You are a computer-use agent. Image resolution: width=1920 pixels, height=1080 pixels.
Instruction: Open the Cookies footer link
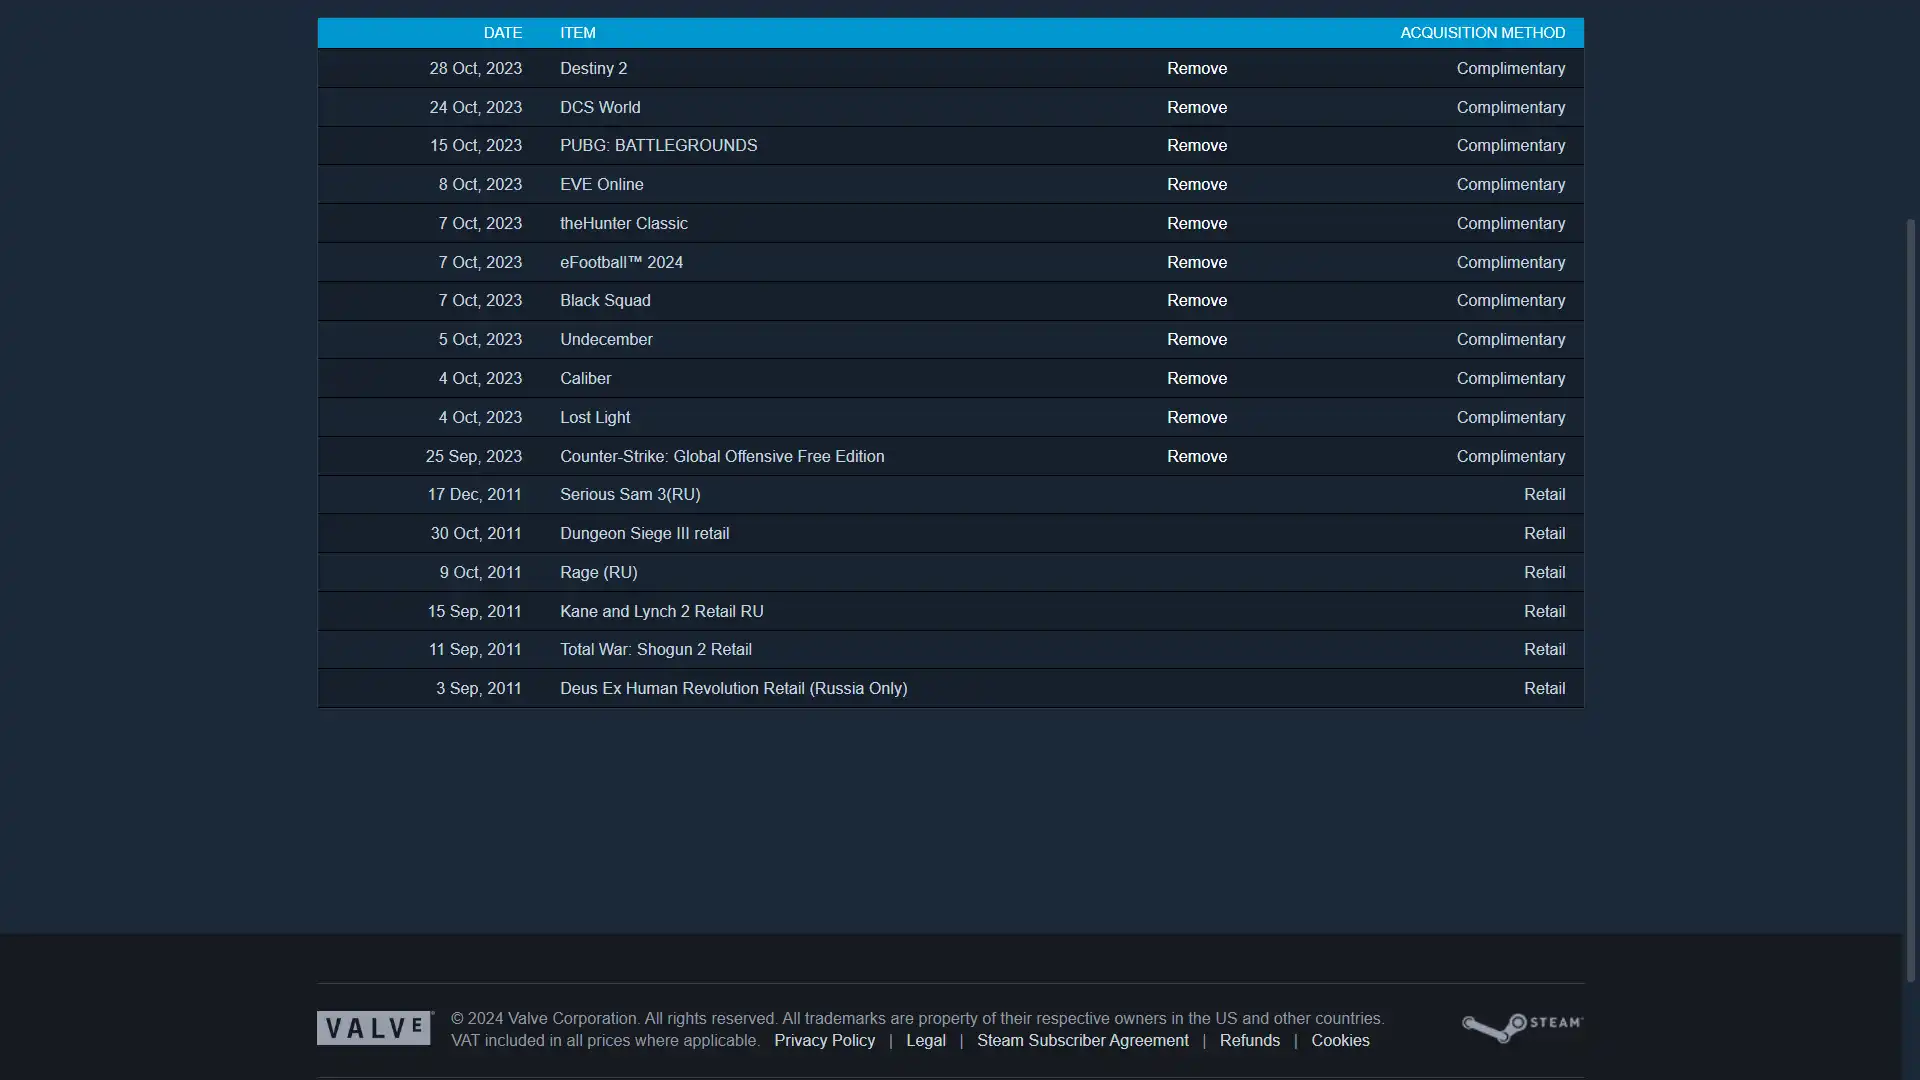[1340, 1040]
